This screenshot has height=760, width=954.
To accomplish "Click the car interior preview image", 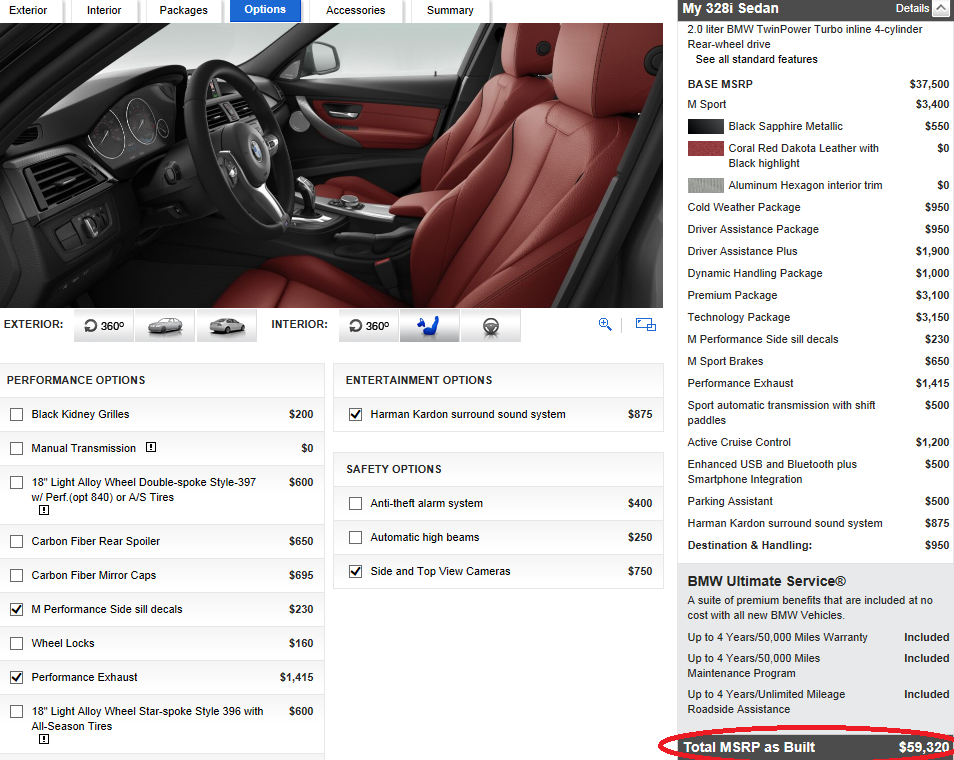I will pos(331,165).
